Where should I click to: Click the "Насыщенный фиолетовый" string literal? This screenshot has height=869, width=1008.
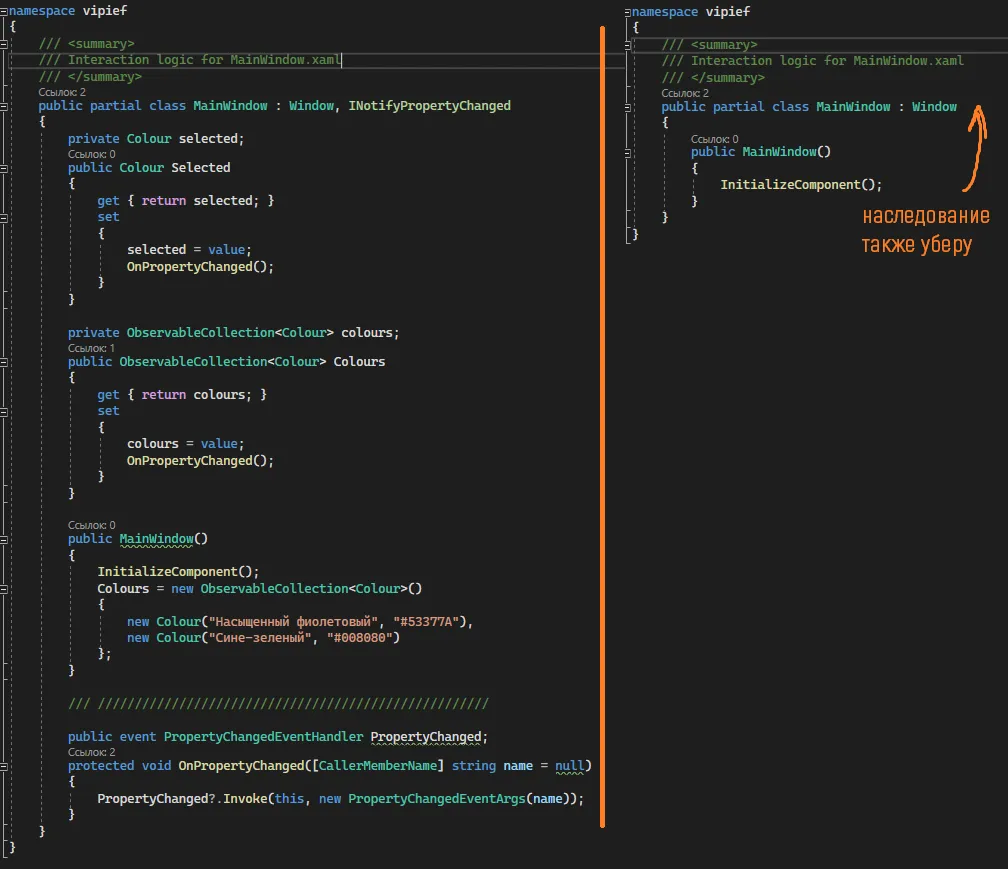(x=294, y=622)
